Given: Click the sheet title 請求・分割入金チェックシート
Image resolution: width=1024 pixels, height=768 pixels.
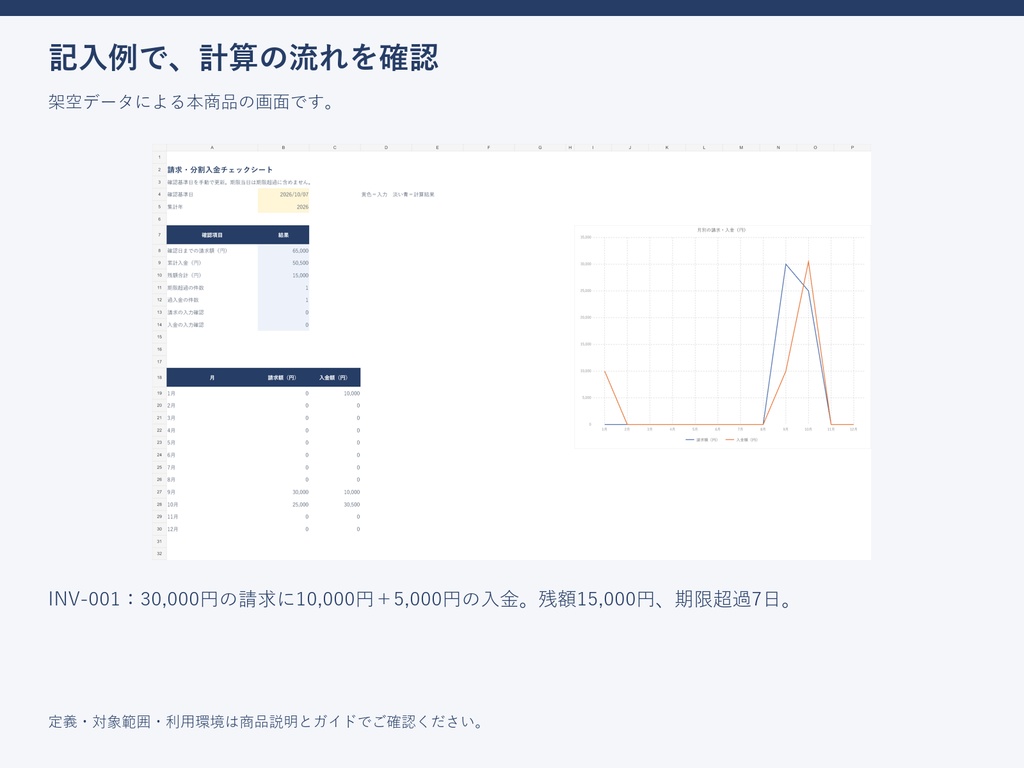Looking at the screenshot, I should (220, 170).
